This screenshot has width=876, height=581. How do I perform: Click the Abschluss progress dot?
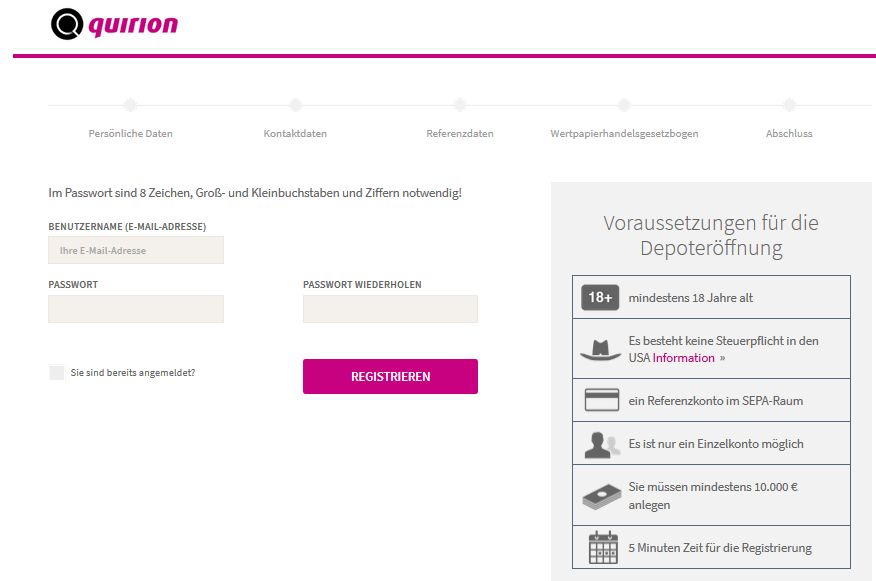click(789, 105)
